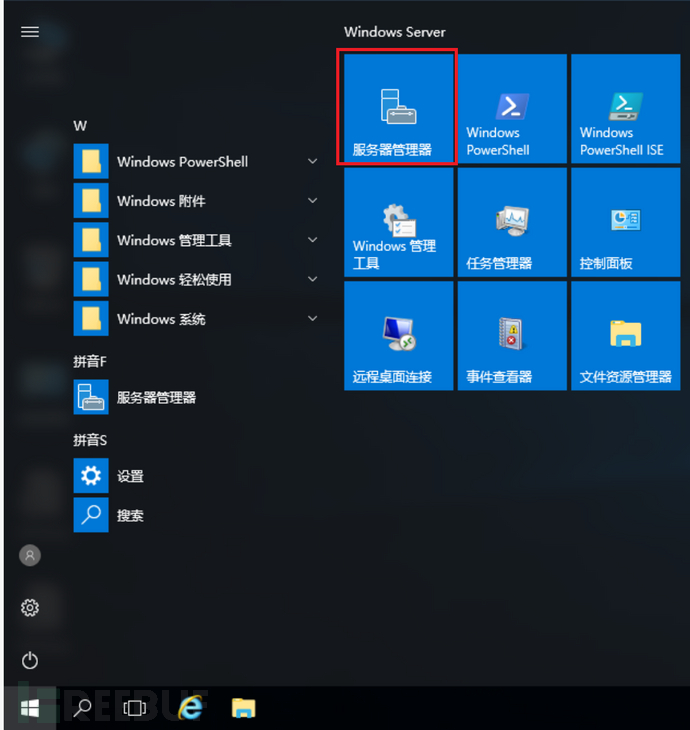
Task: Select the Windows 管理工具 folder entry
Action: coord(198,240)
